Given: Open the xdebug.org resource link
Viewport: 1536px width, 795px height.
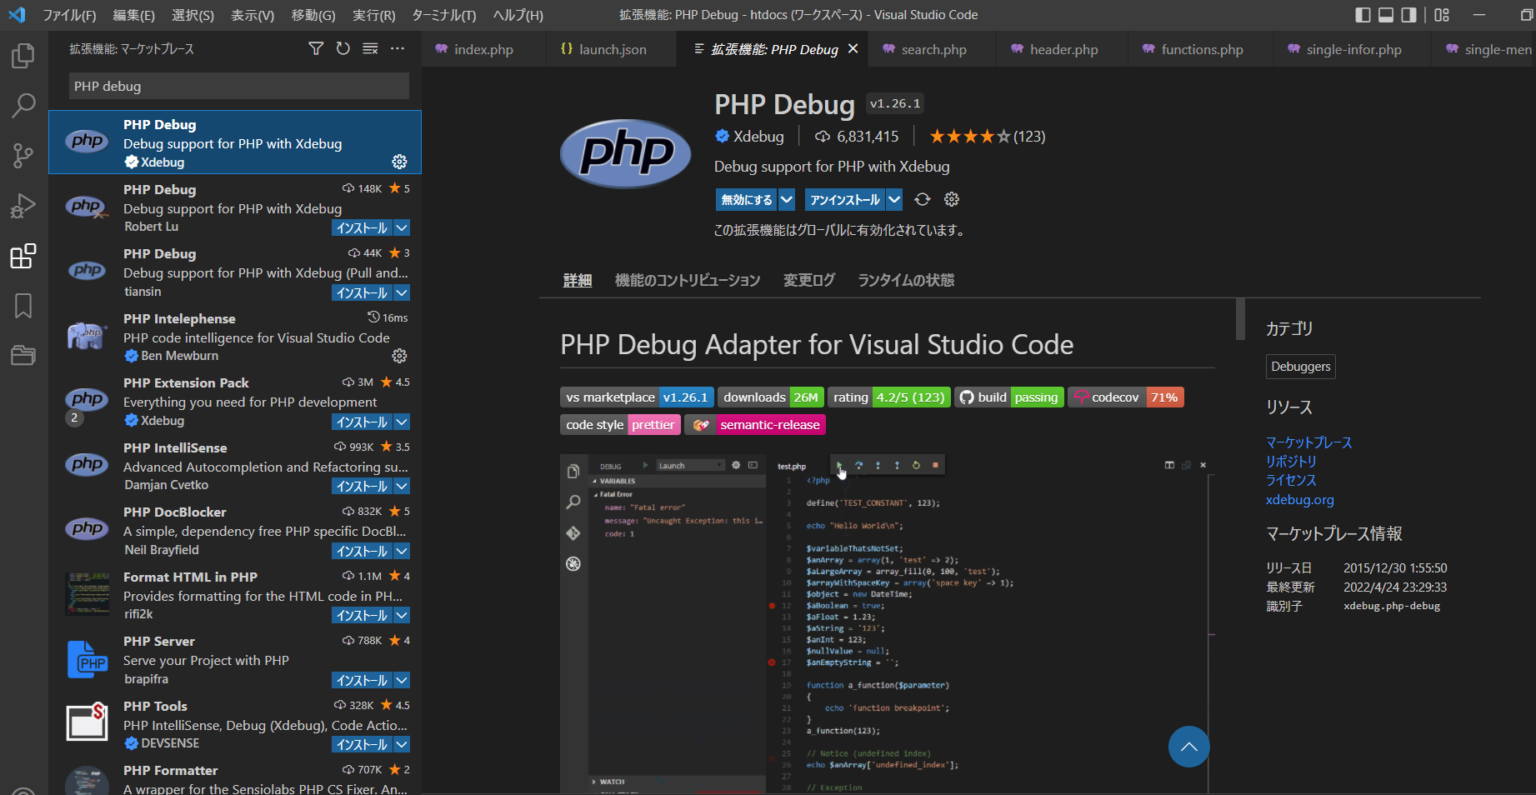Looking at the screenshot, I should [x=1299, y=499].
